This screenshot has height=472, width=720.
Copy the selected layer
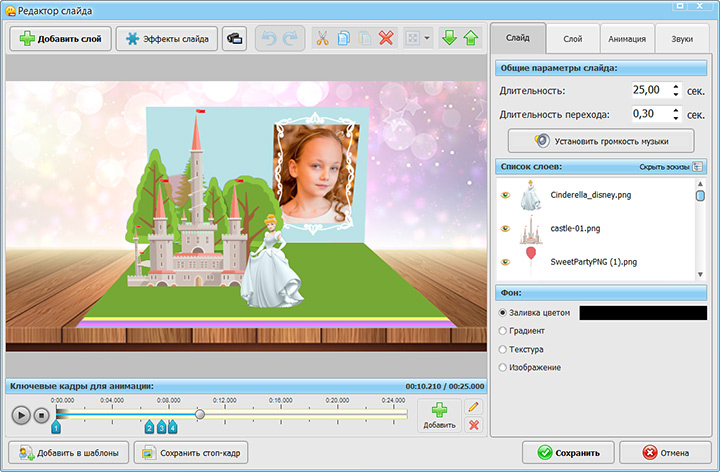point(343,39)
